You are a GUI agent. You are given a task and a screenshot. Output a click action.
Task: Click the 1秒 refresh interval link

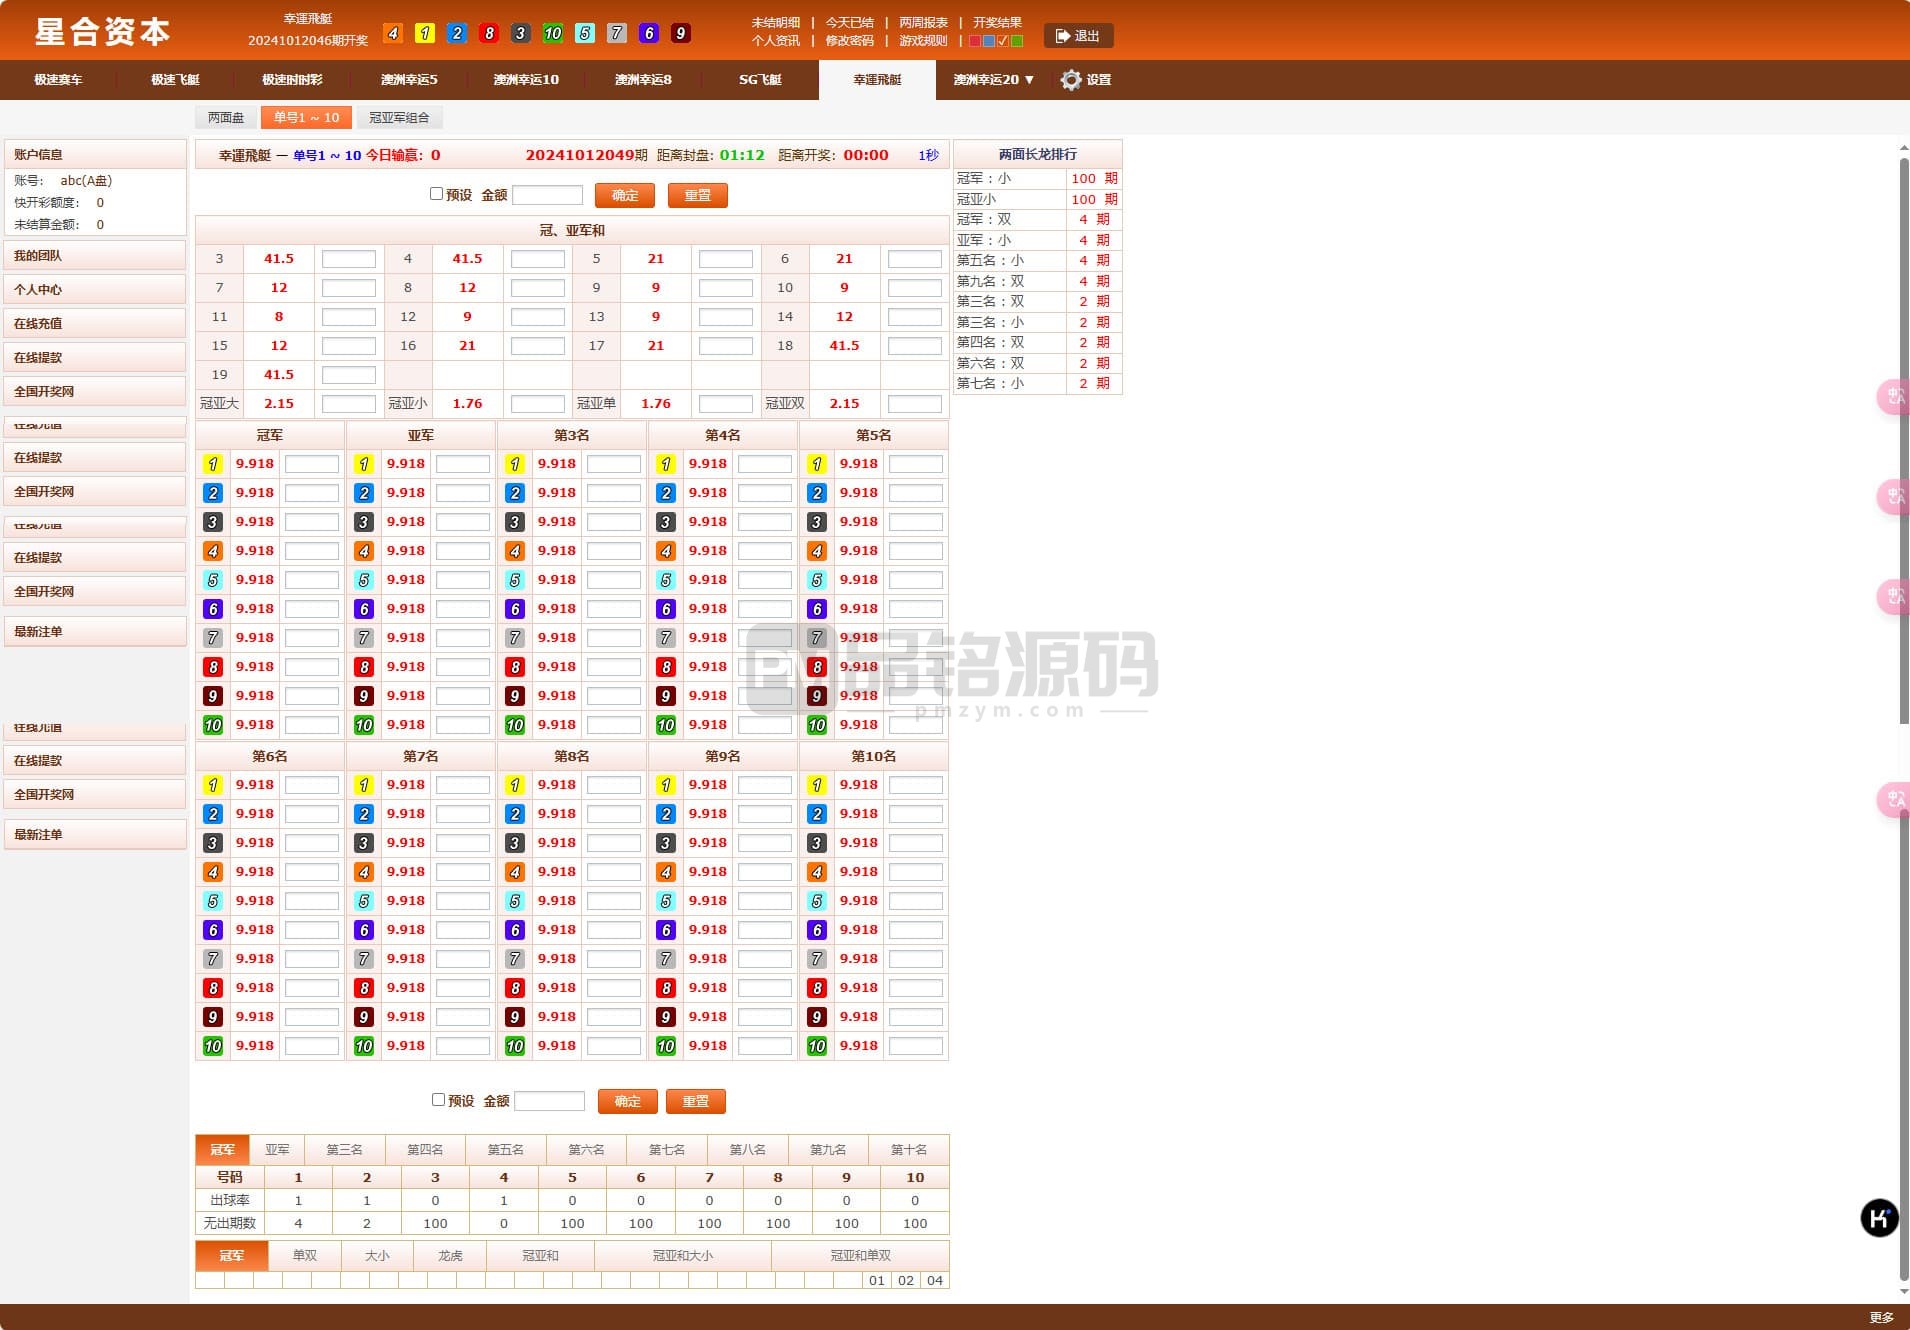(x=928, y=155)
